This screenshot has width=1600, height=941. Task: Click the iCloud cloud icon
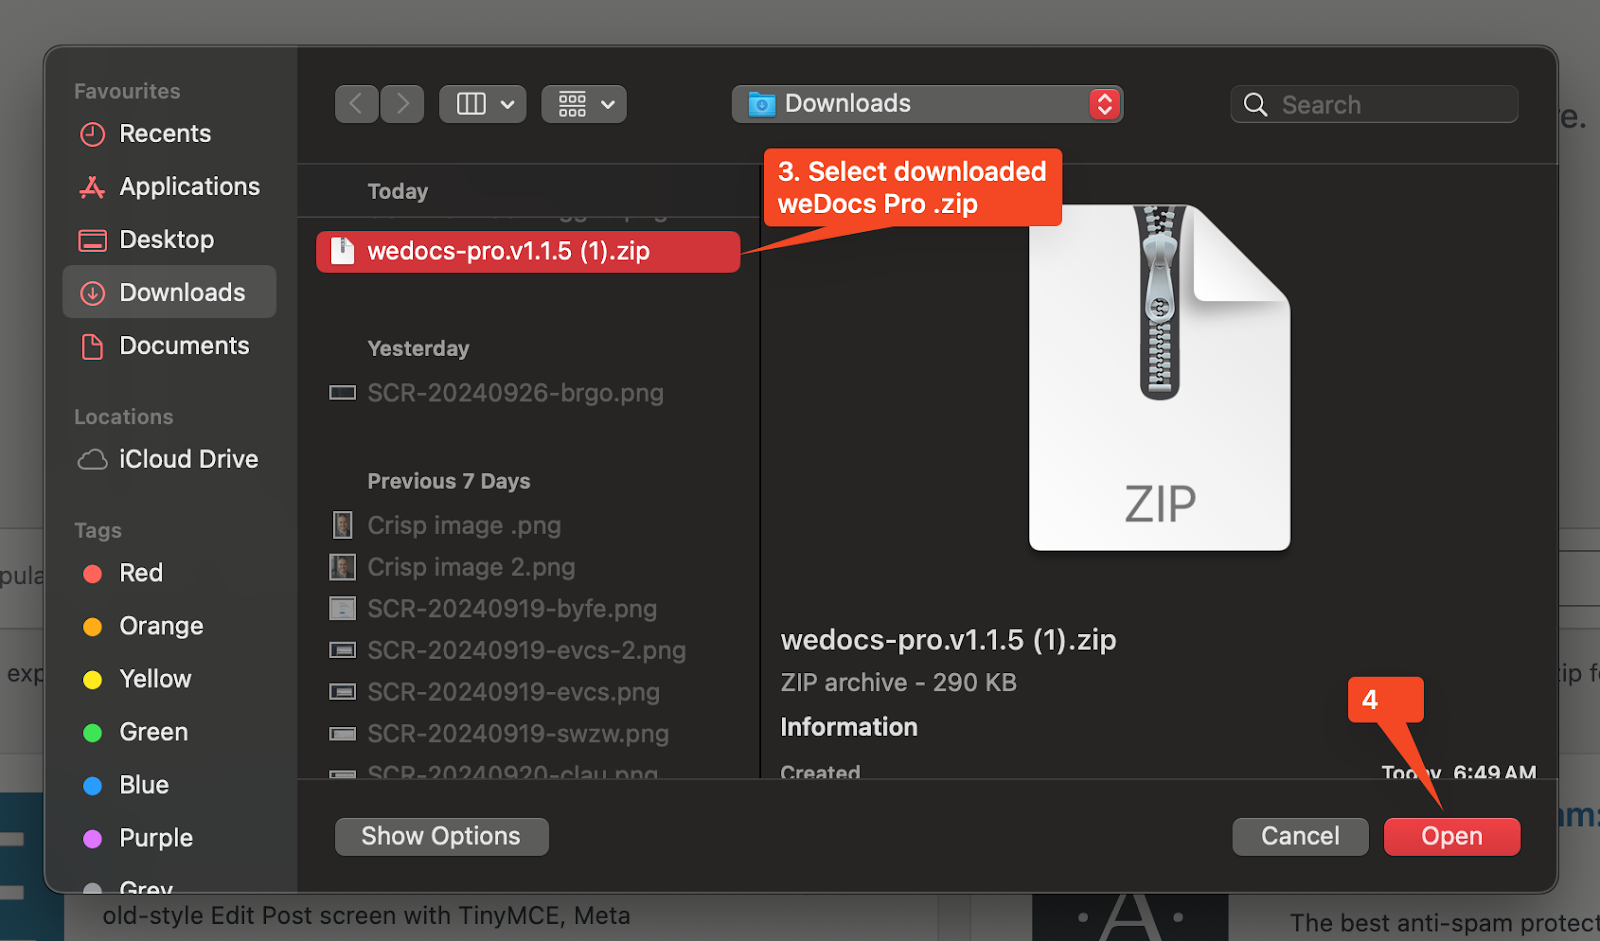point(92,459)
